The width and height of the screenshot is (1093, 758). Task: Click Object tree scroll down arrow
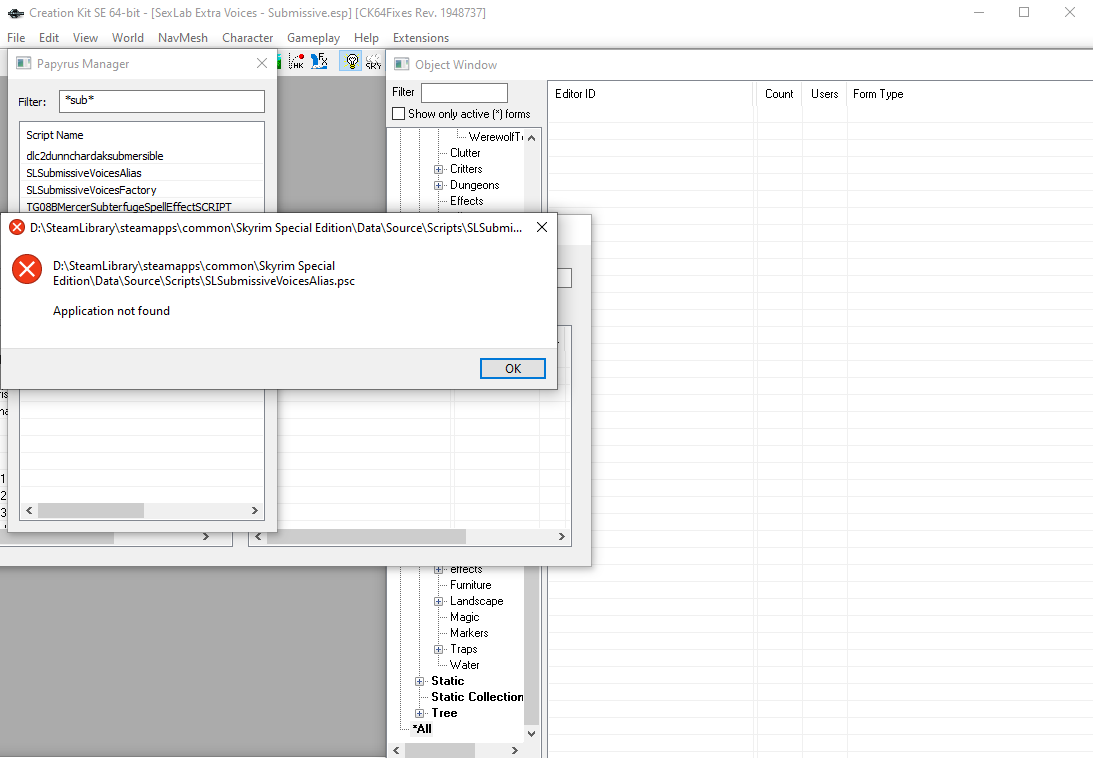pyautogui.click(x=532, y=734)
